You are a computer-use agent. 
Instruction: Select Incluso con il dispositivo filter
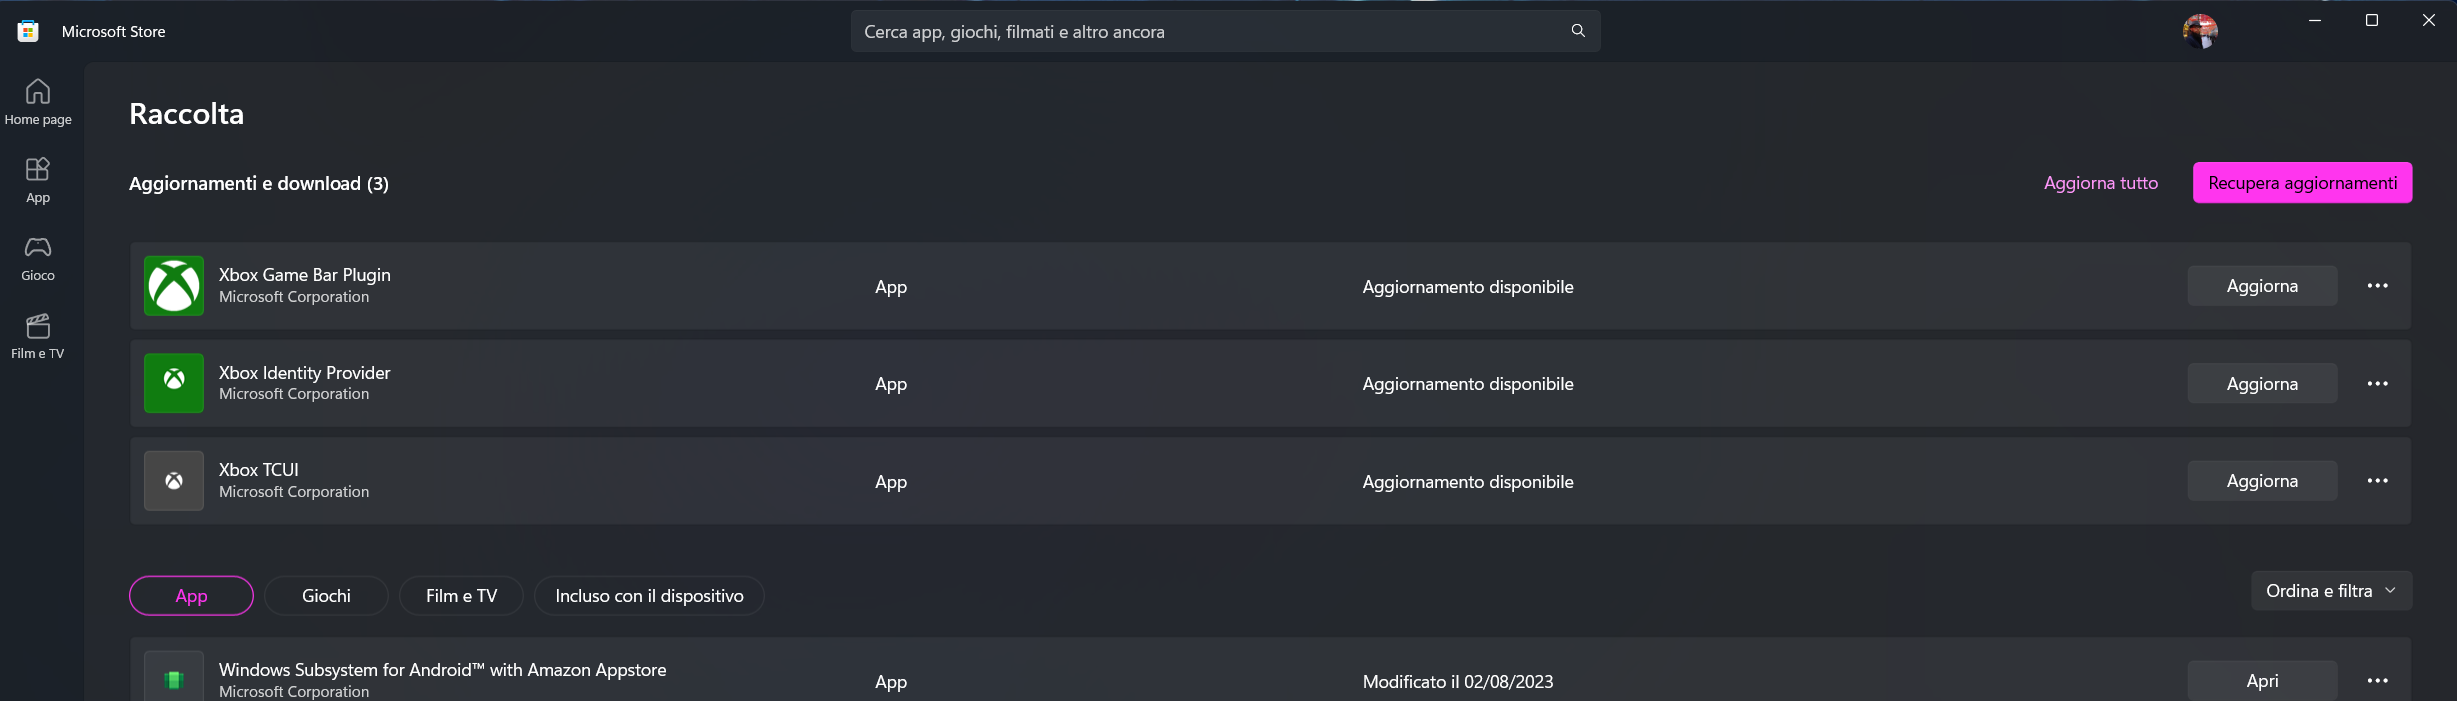(x=649, y=596)
